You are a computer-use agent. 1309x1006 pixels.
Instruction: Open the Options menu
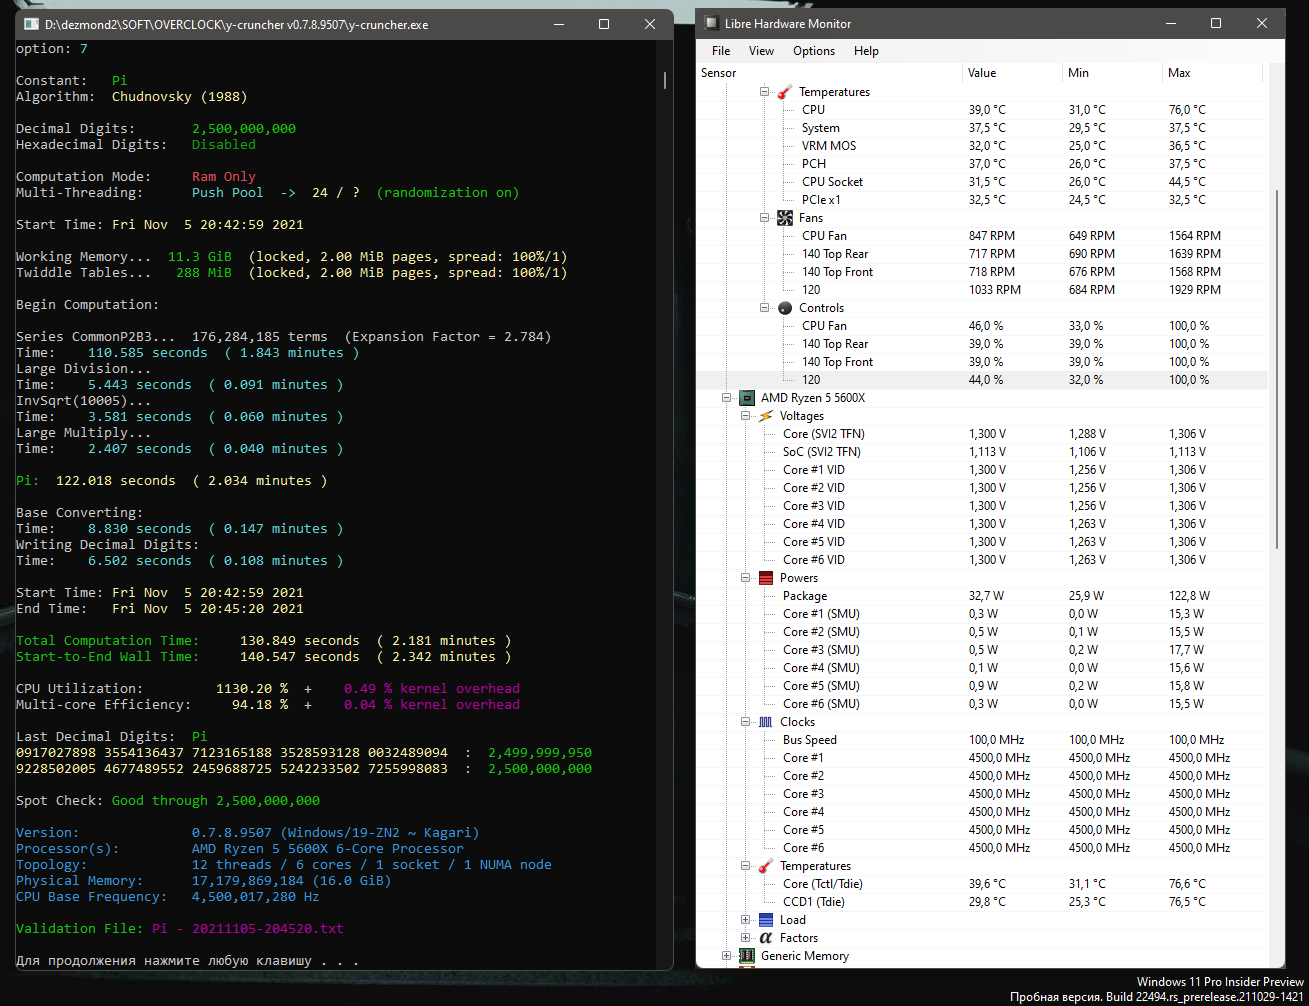pos(813,51)
